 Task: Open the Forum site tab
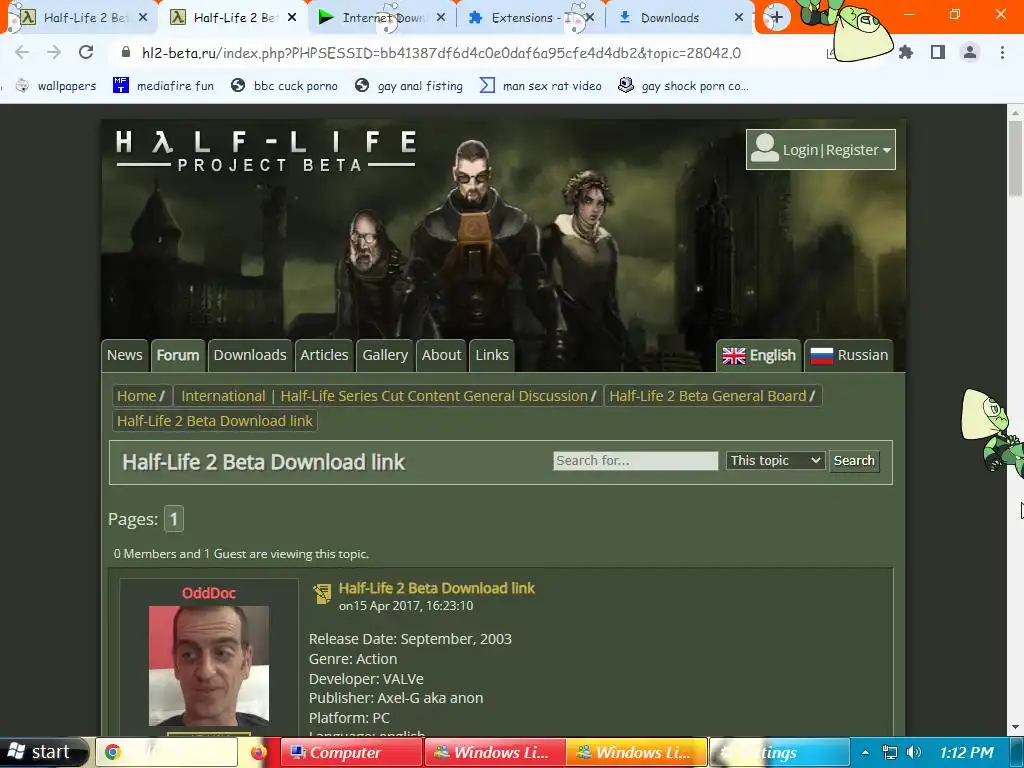(x=178, y=355)
